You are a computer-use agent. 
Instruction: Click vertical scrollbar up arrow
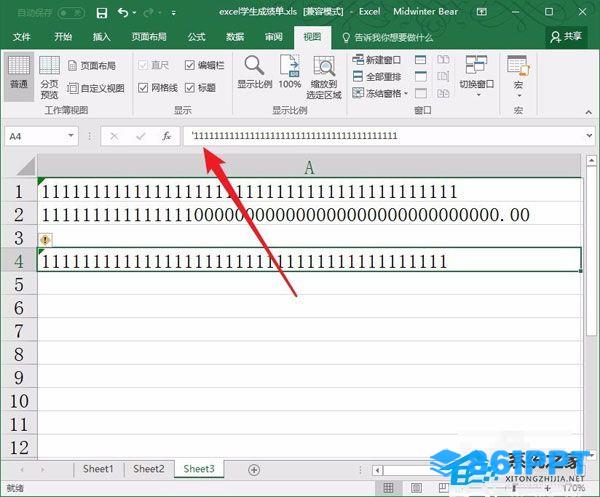[592, 160]
